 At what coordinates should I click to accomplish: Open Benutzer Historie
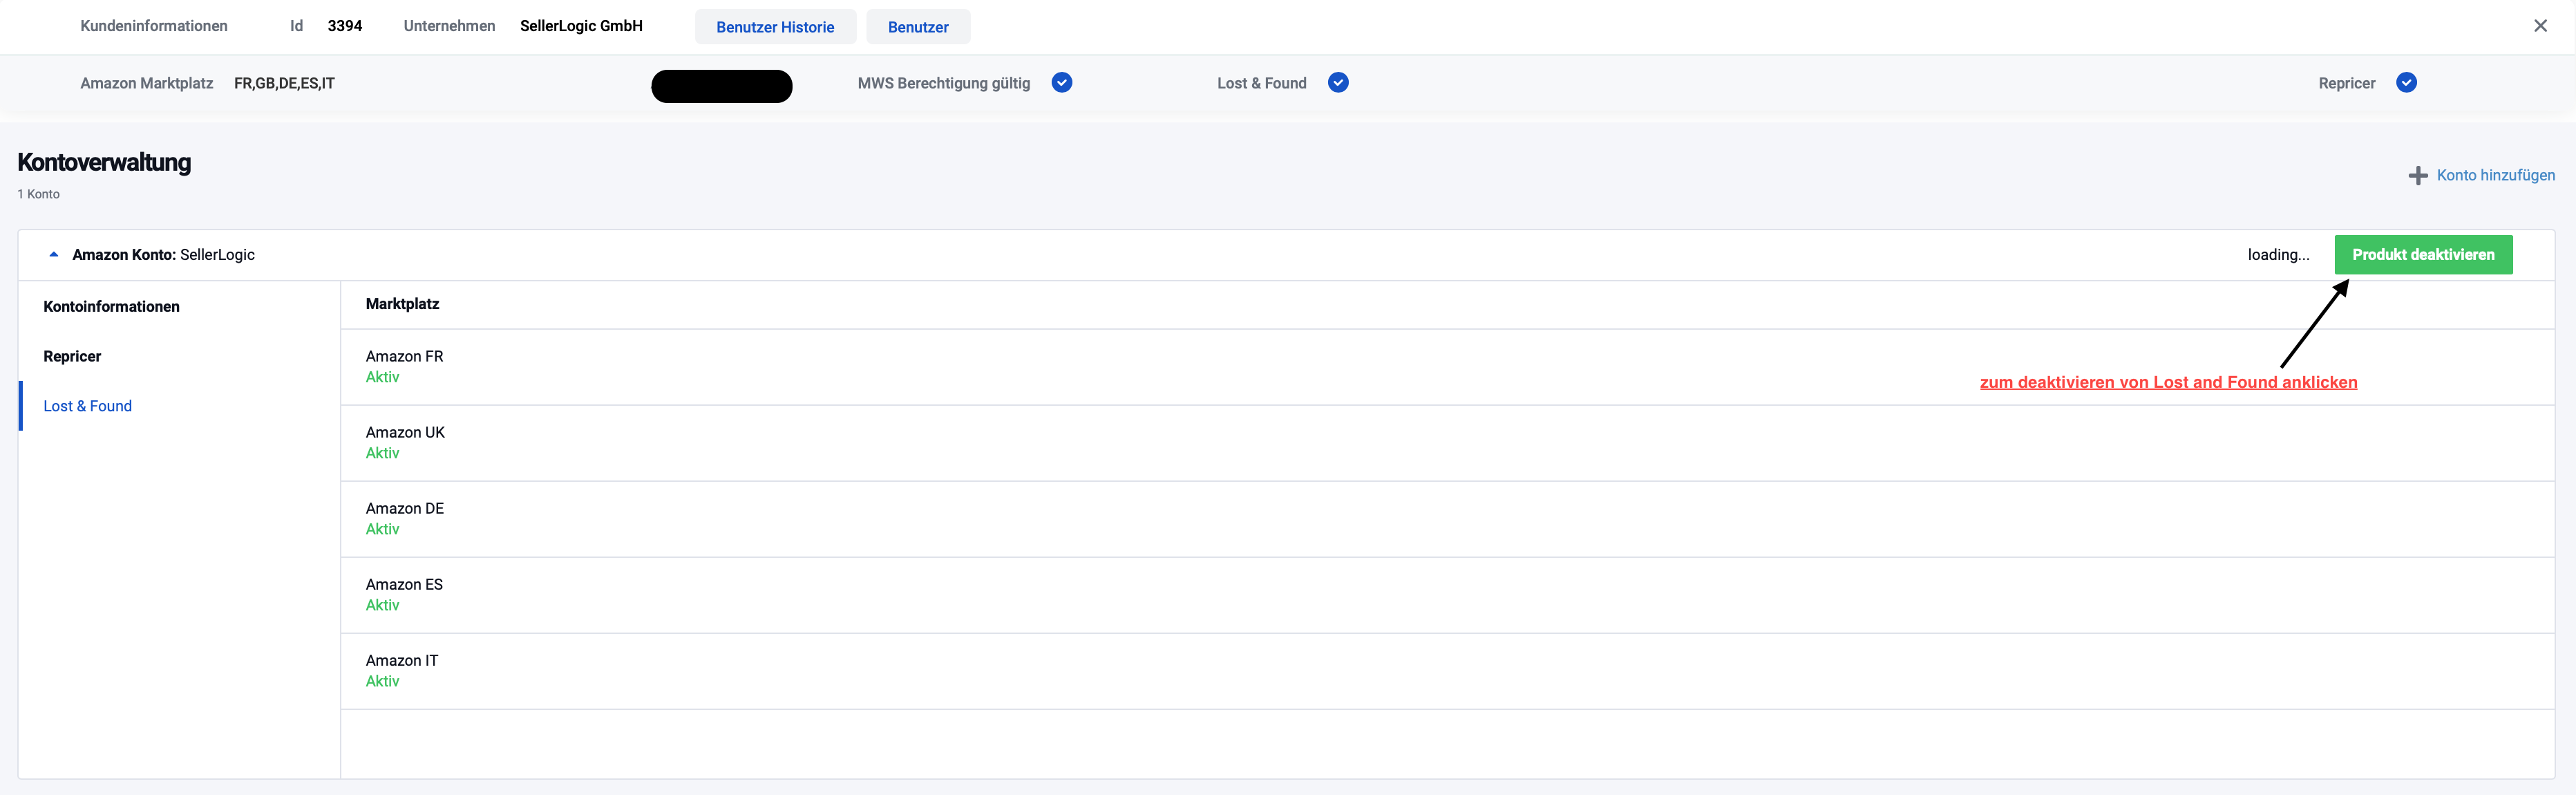(775, 27)
